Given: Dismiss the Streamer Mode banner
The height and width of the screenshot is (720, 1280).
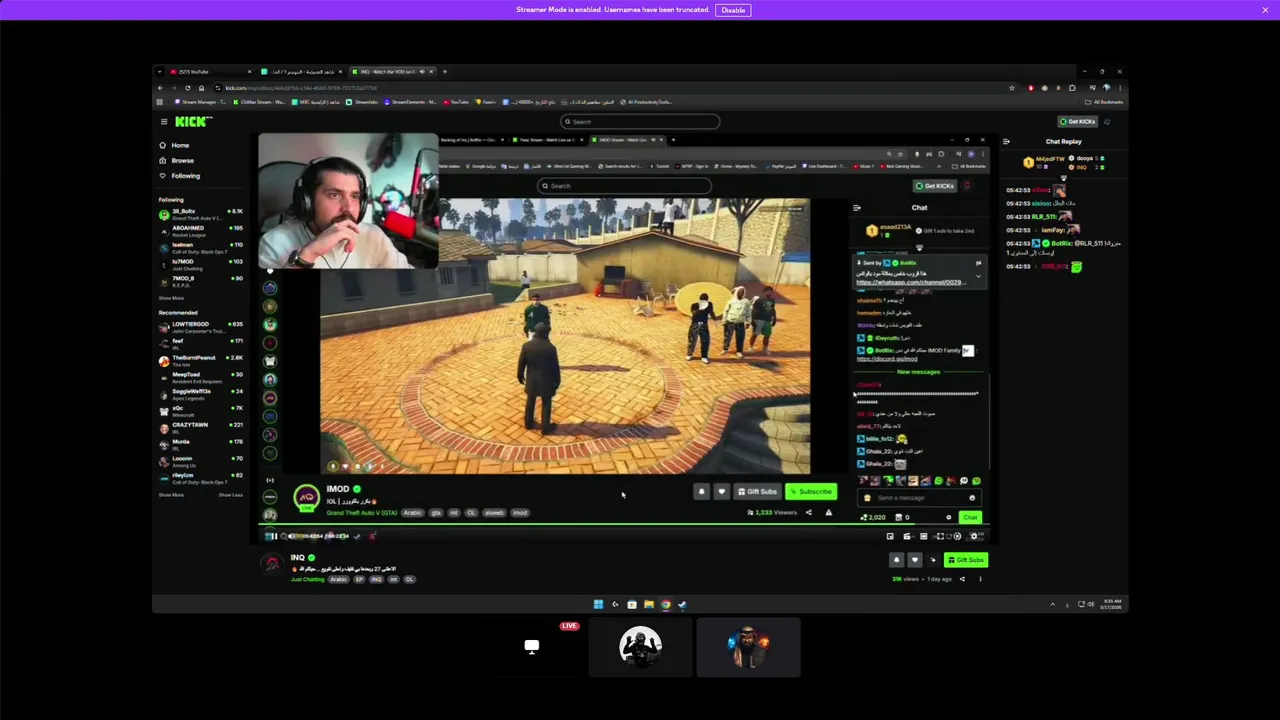Looking at the screenshot, I should coord(1265,10).
